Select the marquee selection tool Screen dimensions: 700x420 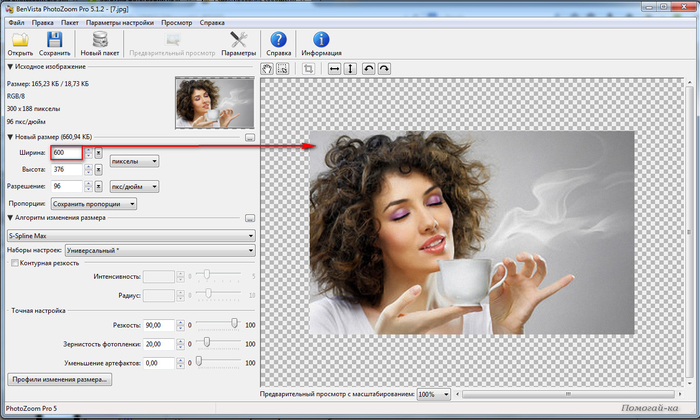point(283,69)
